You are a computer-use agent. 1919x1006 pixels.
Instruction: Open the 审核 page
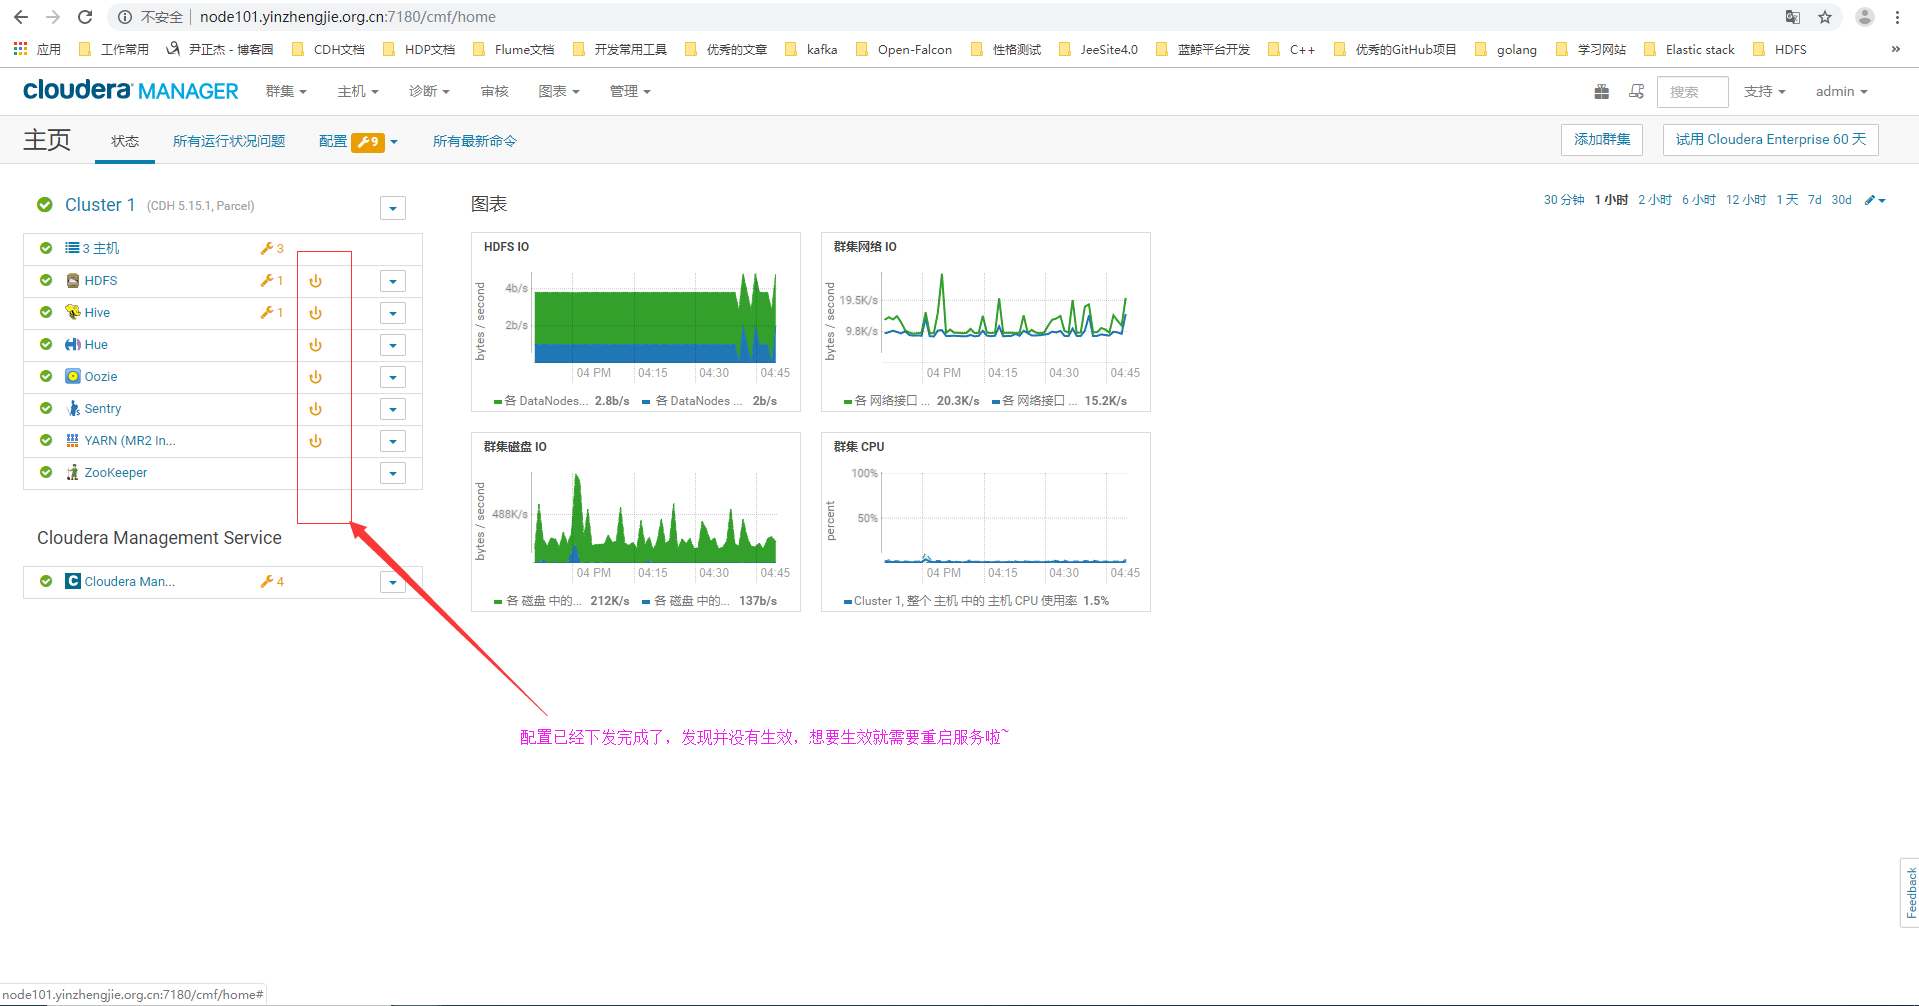(x=494, y=91)
